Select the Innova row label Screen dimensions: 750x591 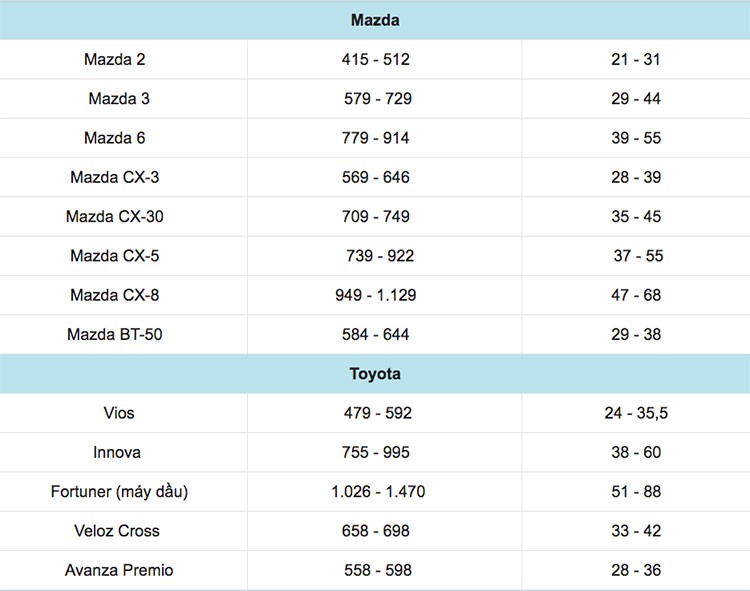[x=117, y=452]
